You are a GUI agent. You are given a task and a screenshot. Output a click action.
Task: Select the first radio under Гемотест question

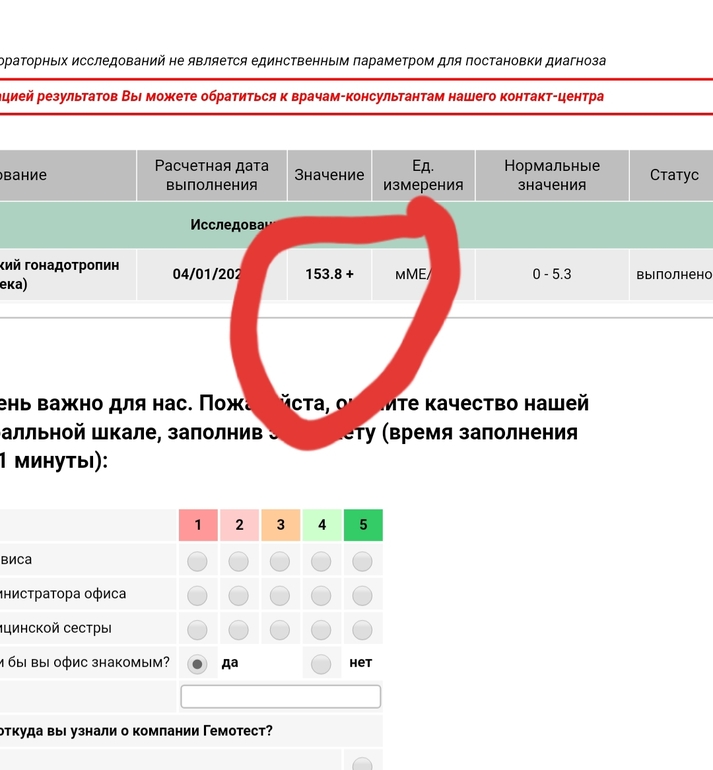[362, 765]
